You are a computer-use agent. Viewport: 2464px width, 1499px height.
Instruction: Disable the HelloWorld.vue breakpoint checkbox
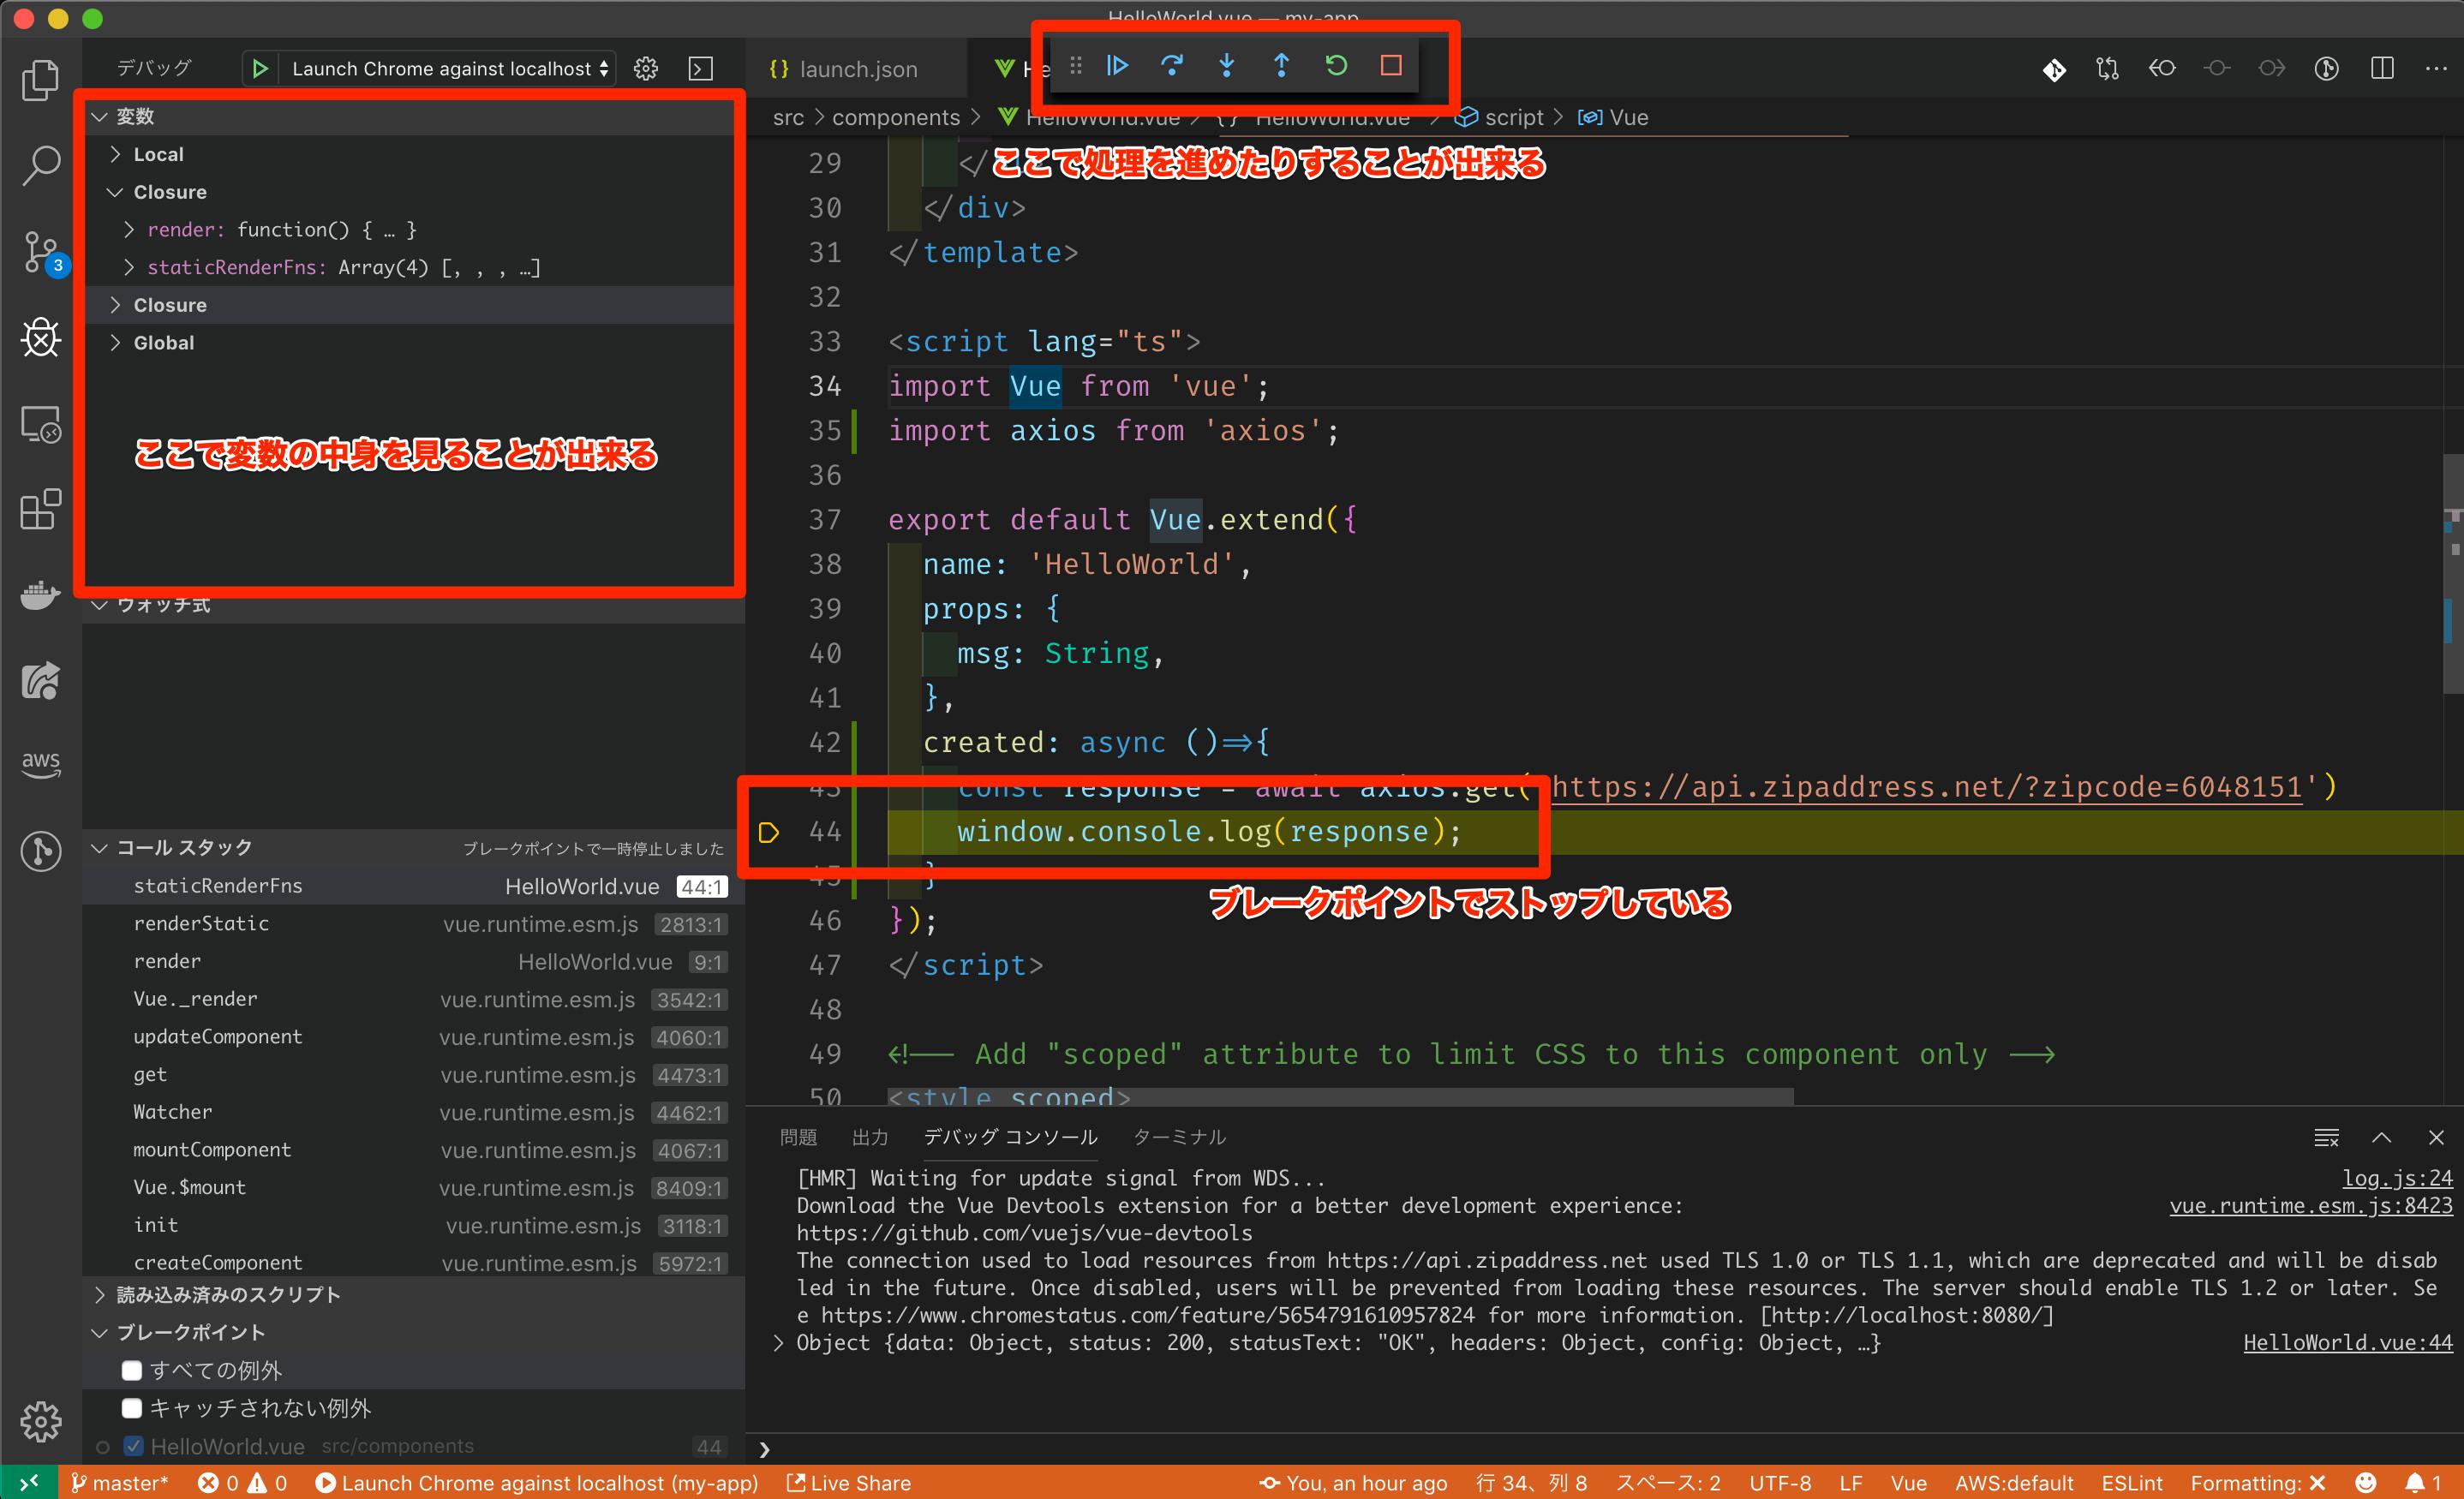pyautogui.click(x=132, y=1445)
